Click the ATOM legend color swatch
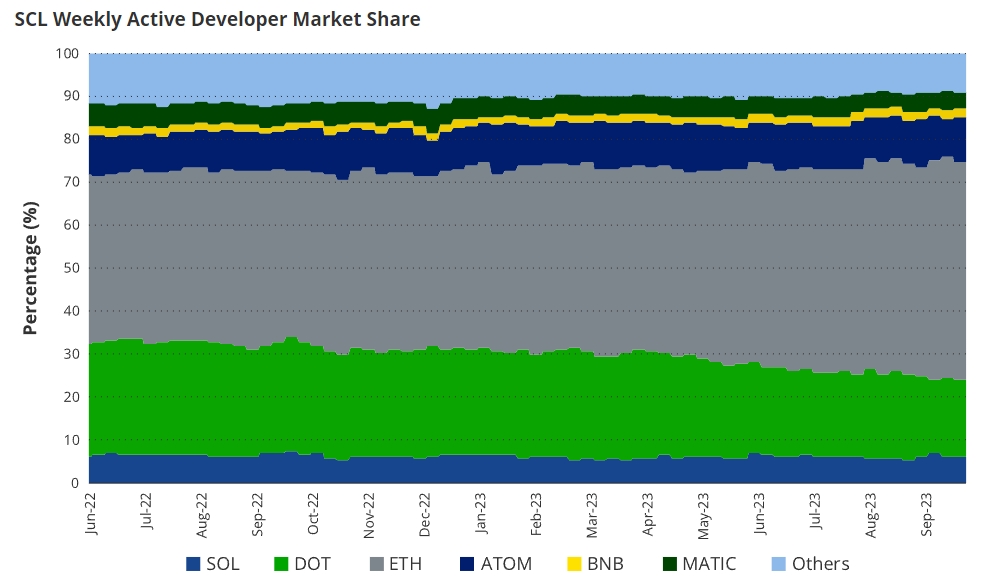Screen dimensions: 988x579 [x=467, y=564]
